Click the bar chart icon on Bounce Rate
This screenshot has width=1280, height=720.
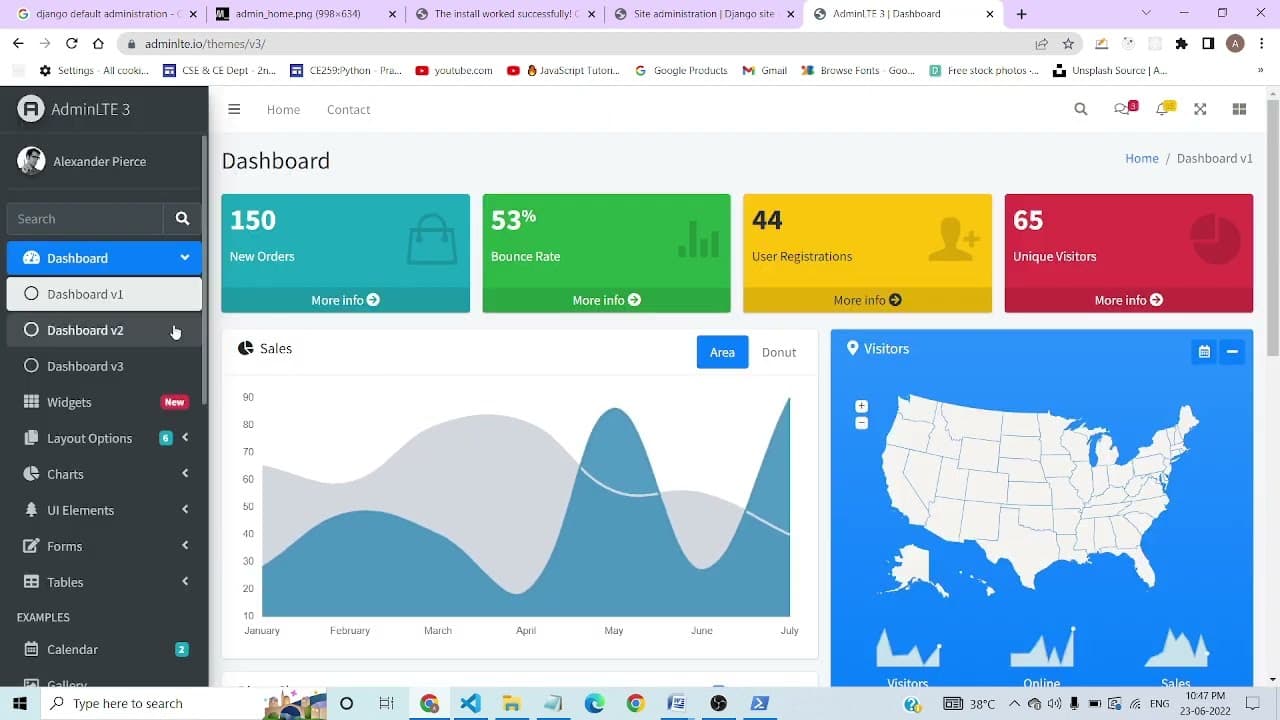[698, 239]
